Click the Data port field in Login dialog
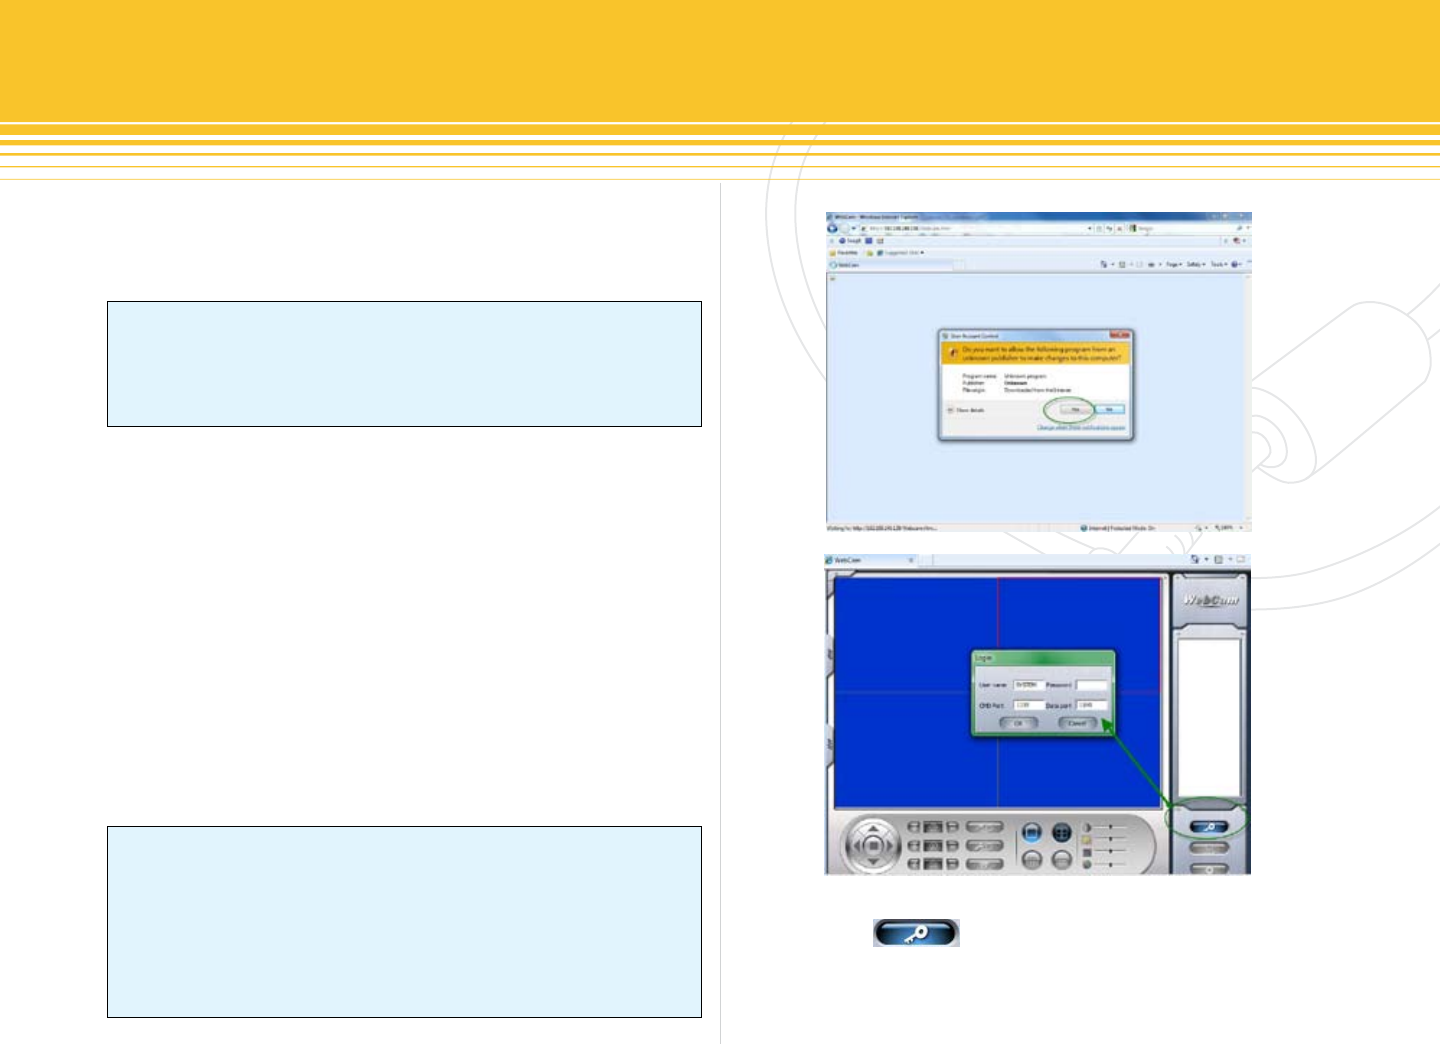Screen dimensions: 1440x1044 point(1091,705)
